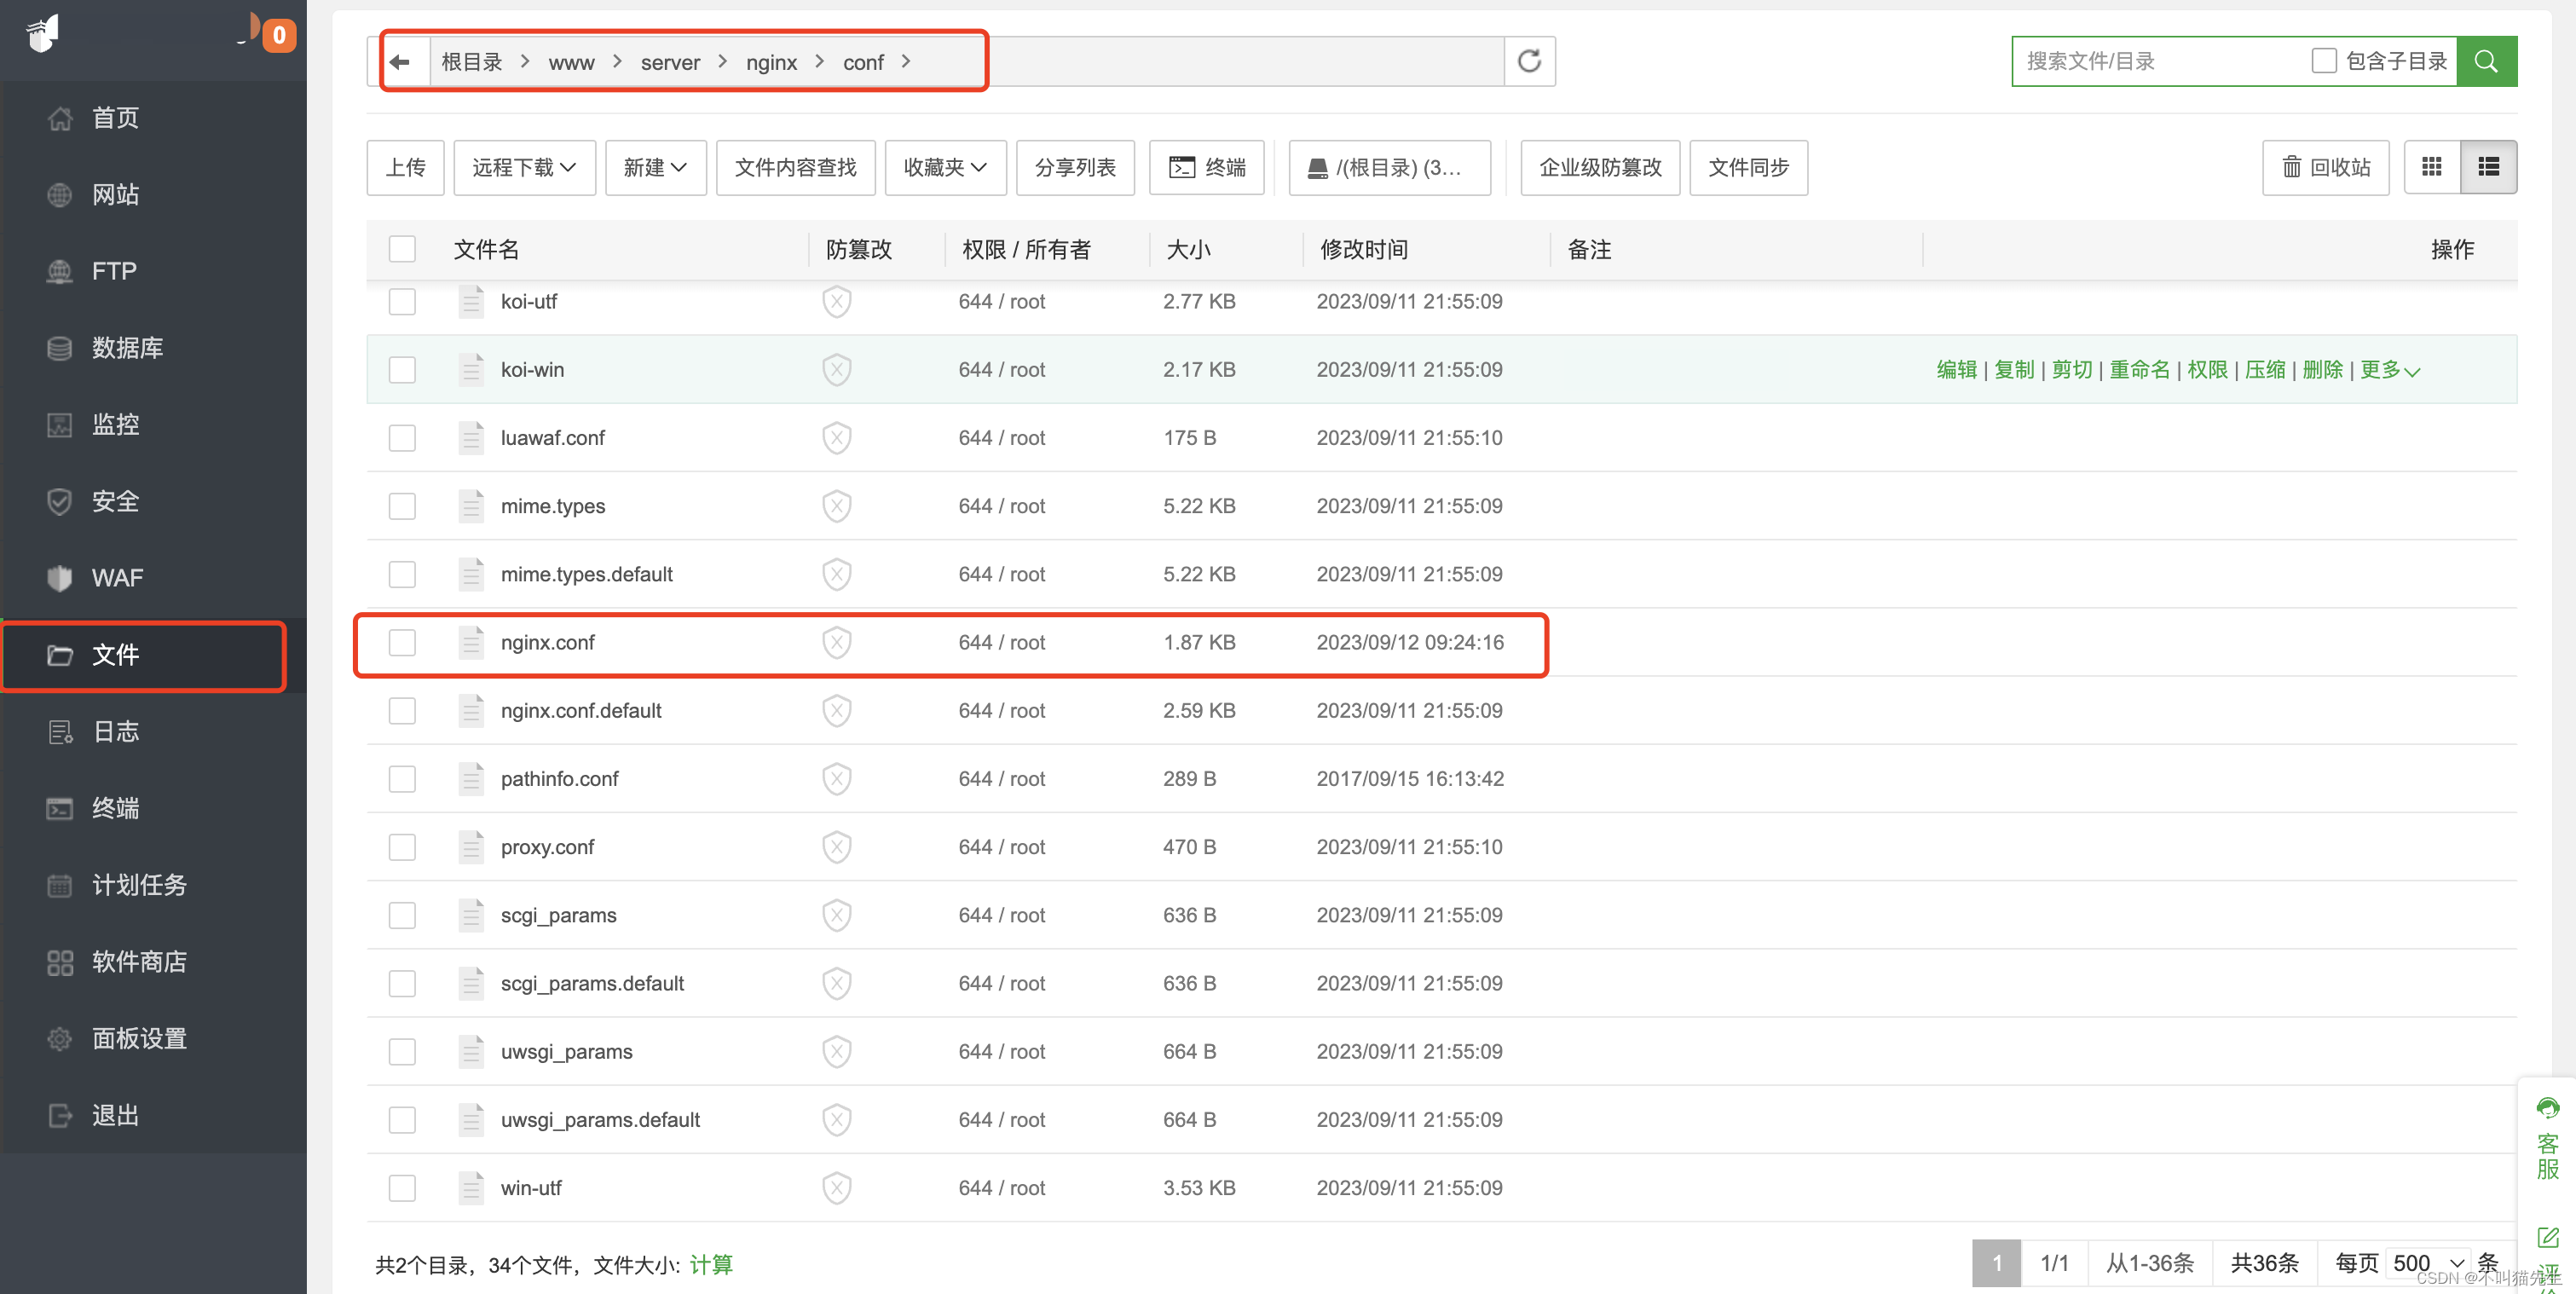Expand chevron after www in path
This screenshot has height=1294, width=2576.
tap(618, 62)
